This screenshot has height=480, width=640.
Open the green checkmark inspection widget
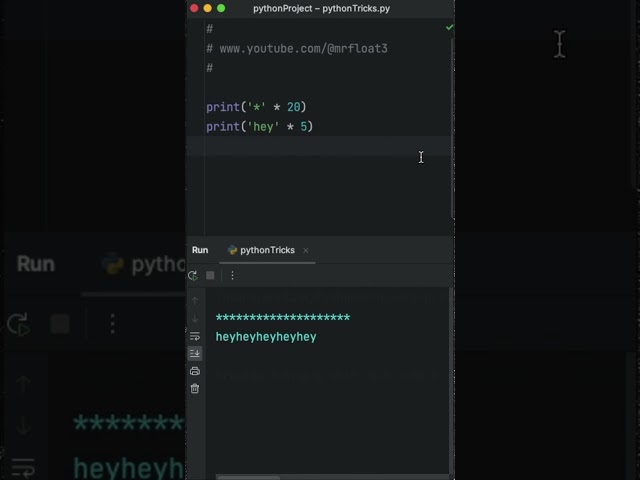(449, 27)
